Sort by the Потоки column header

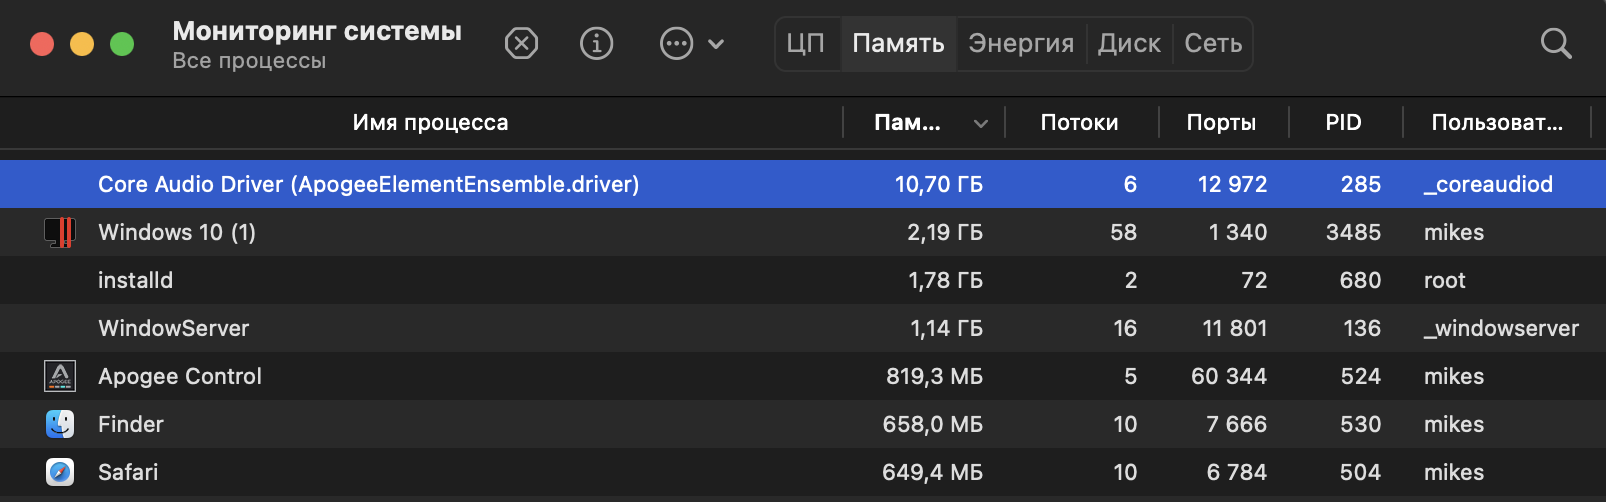click(x=1079, y=123)
